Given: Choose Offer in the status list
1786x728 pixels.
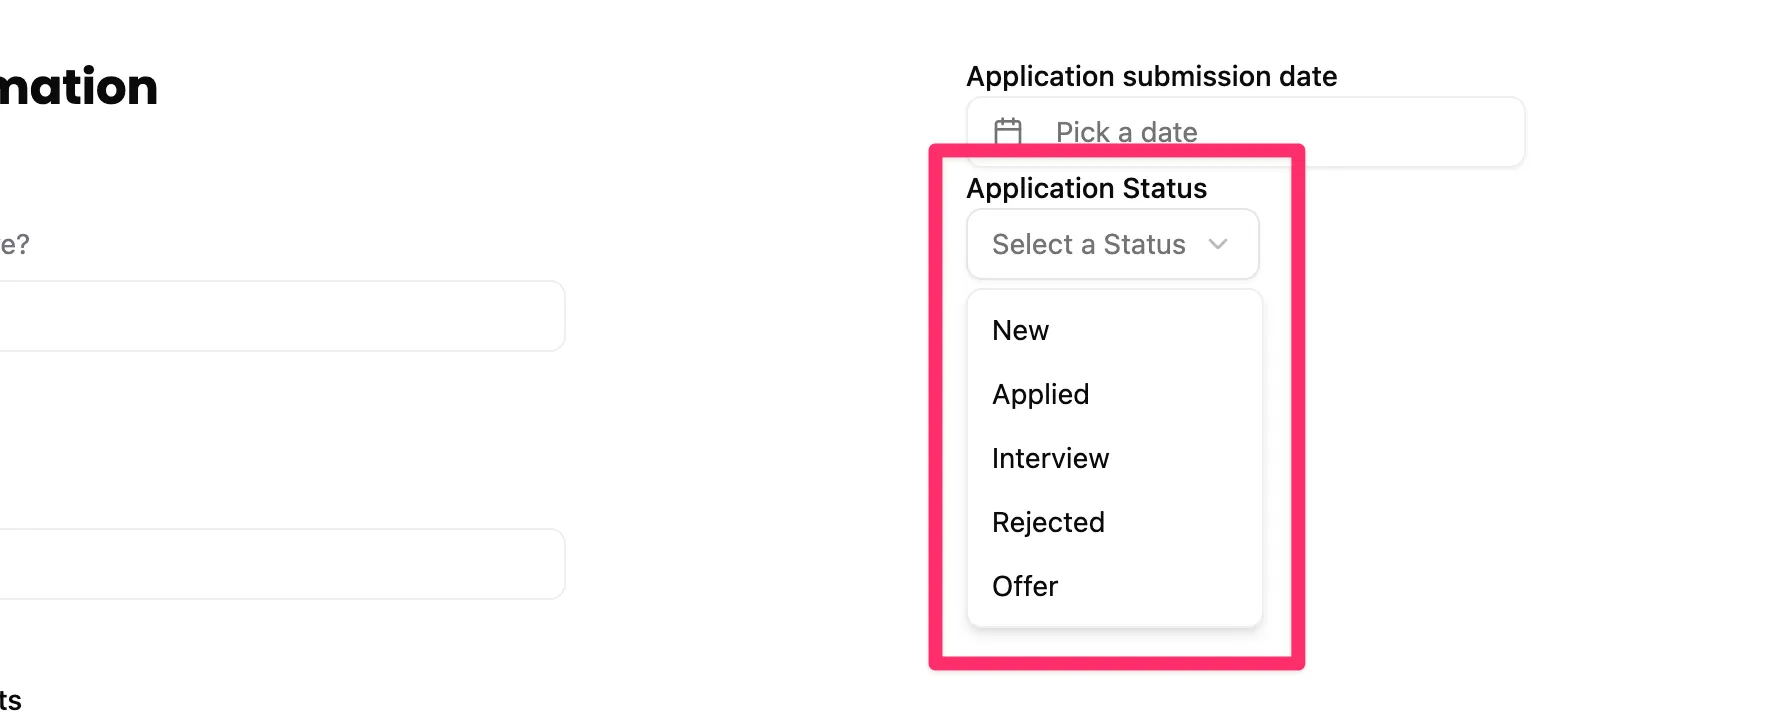Looking at the screenshot, I should pyautogui.click(x=1025, y=587).
